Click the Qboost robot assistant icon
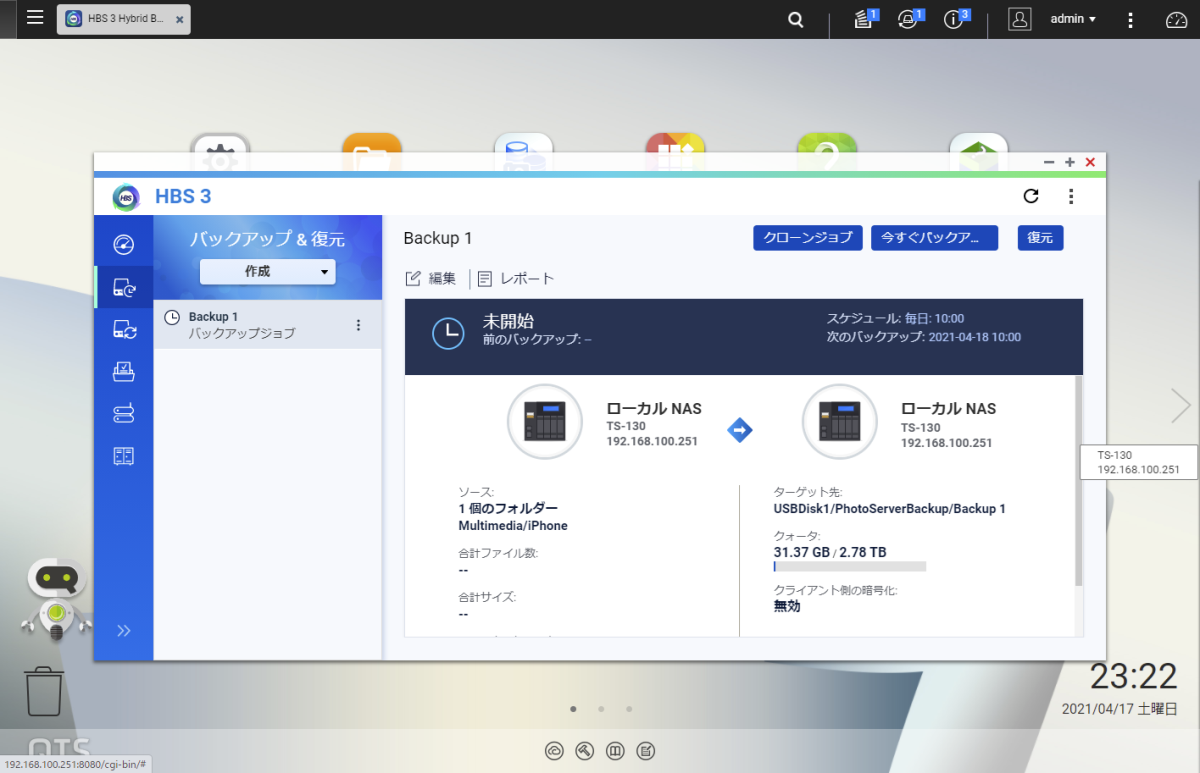Image resolution: width=1200 pixels, height=773 pixels. click(56, 598)
